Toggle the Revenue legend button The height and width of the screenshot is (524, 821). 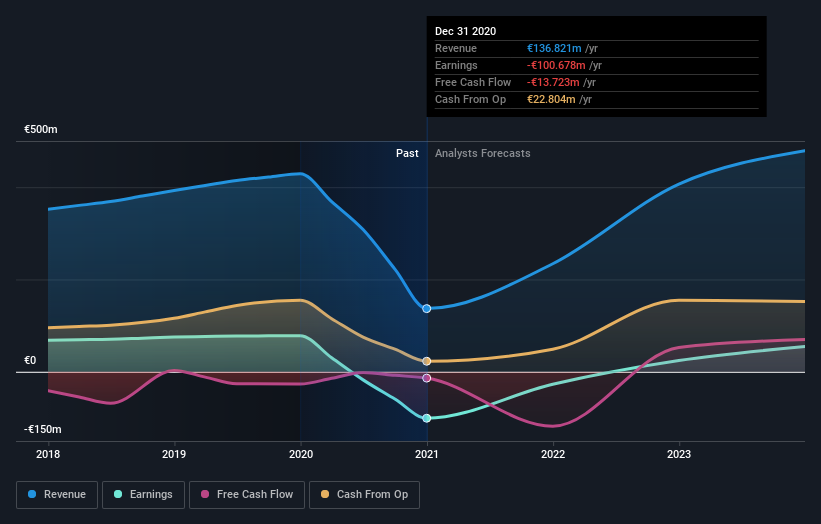57,495
